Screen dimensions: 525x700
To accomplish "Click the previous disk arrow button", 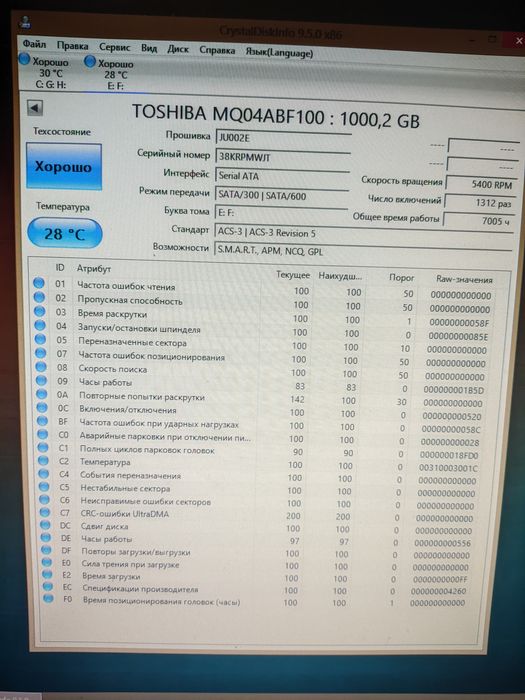I will [35, 108].
